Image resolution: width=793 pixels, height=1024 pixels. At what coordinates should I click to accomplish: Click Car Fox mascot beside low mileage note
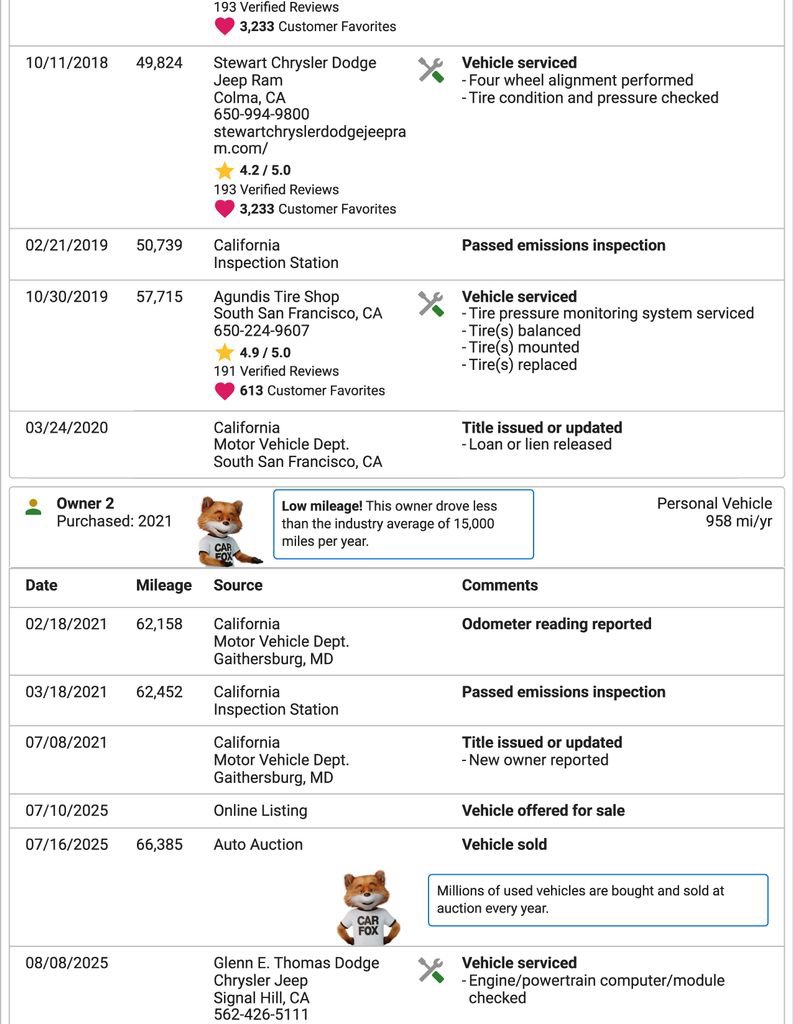pos(227,530)
